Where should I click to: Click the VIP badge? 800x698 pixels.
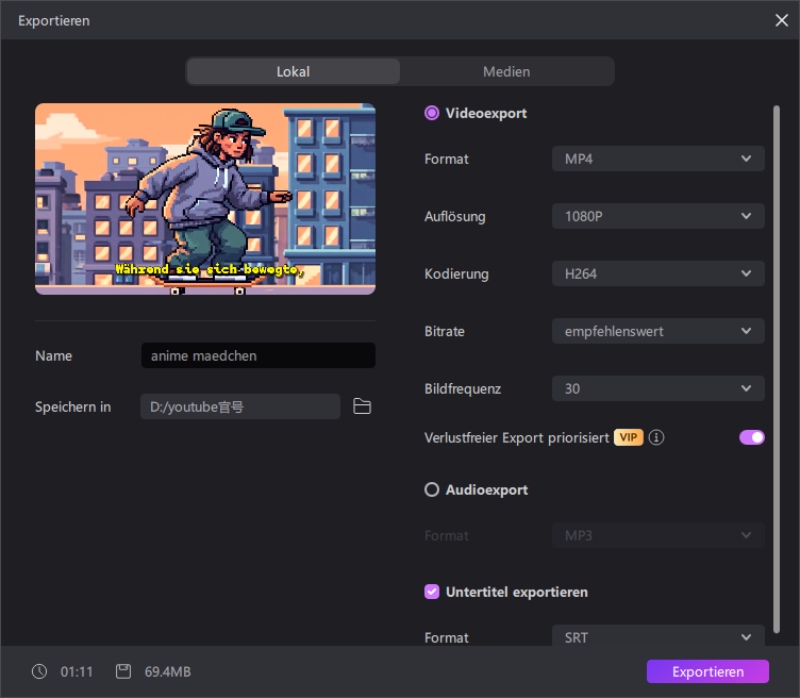pyautogui.click(x=628, y=437)
